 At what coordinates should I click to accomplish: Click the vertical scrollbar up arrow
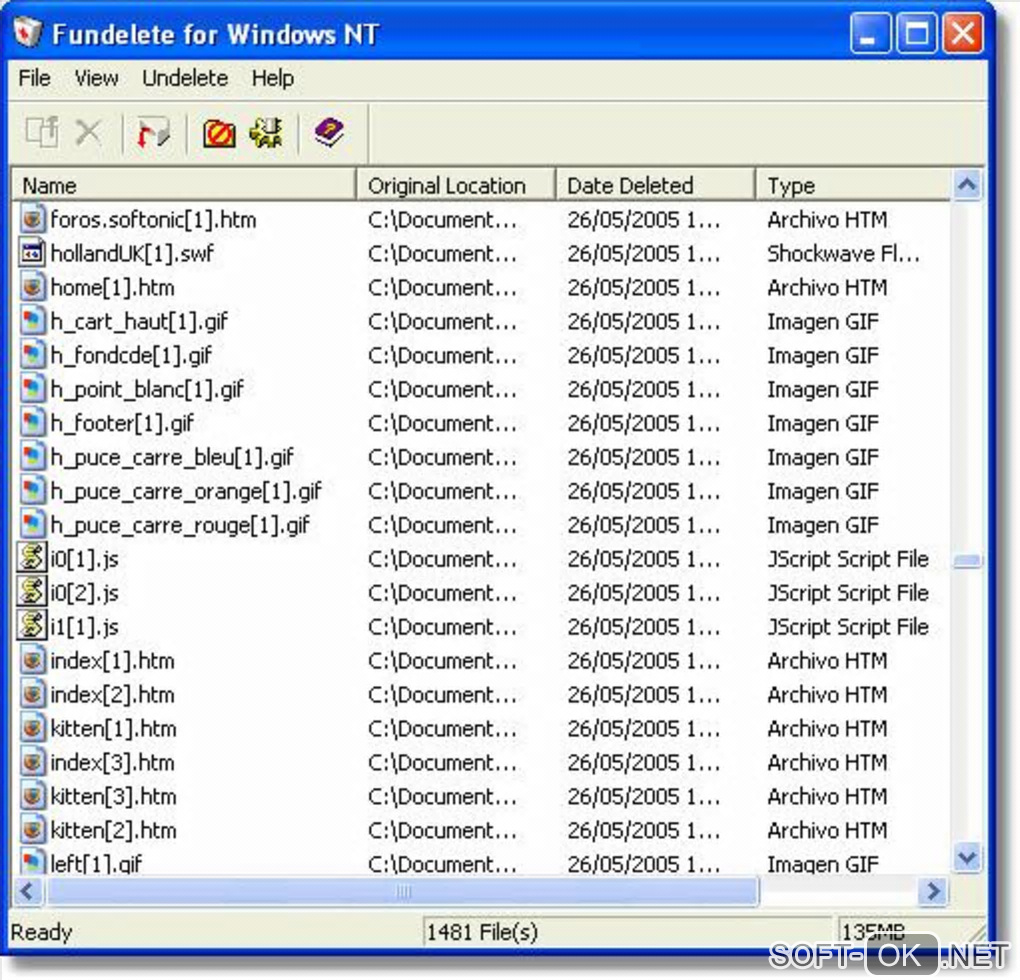pos(967,185)
